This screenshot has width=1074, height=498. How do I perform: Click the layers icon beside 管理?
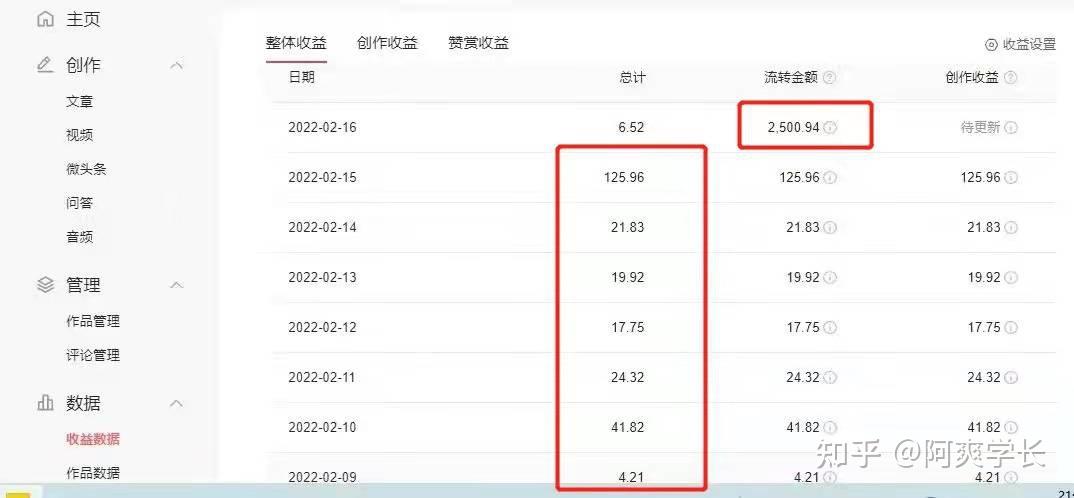[45, 284]
